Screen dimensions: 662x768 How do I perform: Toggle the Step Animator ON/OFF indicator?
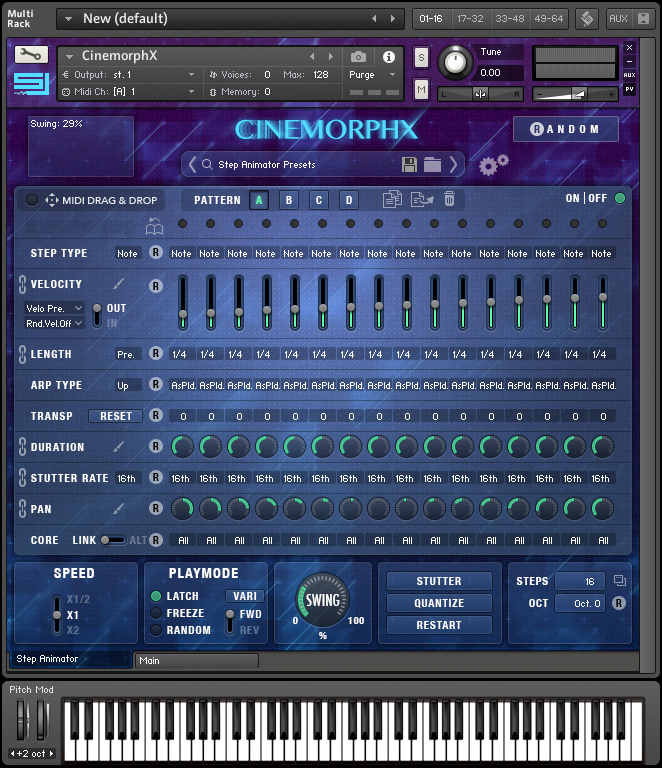(x=620, y=198)
